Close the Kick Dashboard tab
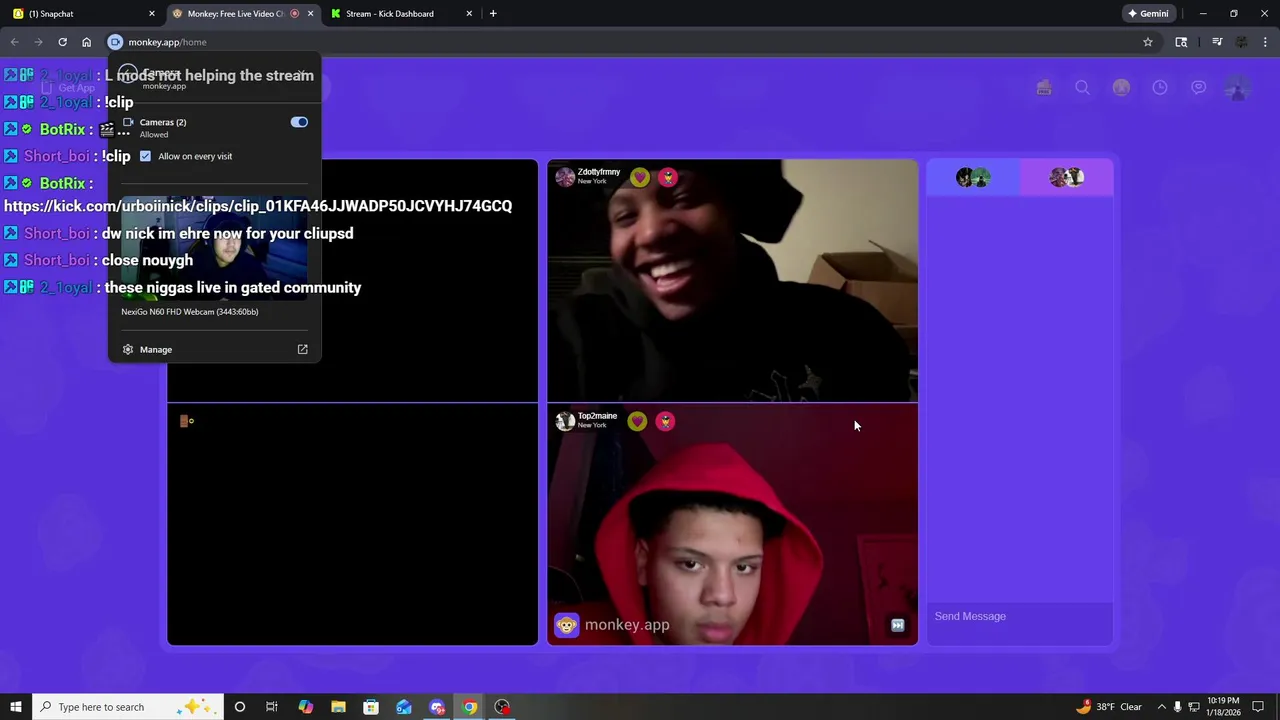1280x720 pixels. [470, 14]
